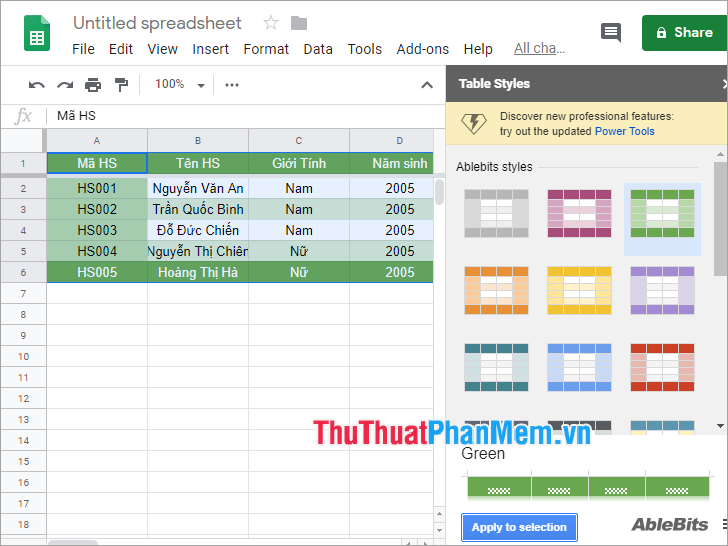Click the formula bar input
The image size is (728, 546).
pos(246,116)
